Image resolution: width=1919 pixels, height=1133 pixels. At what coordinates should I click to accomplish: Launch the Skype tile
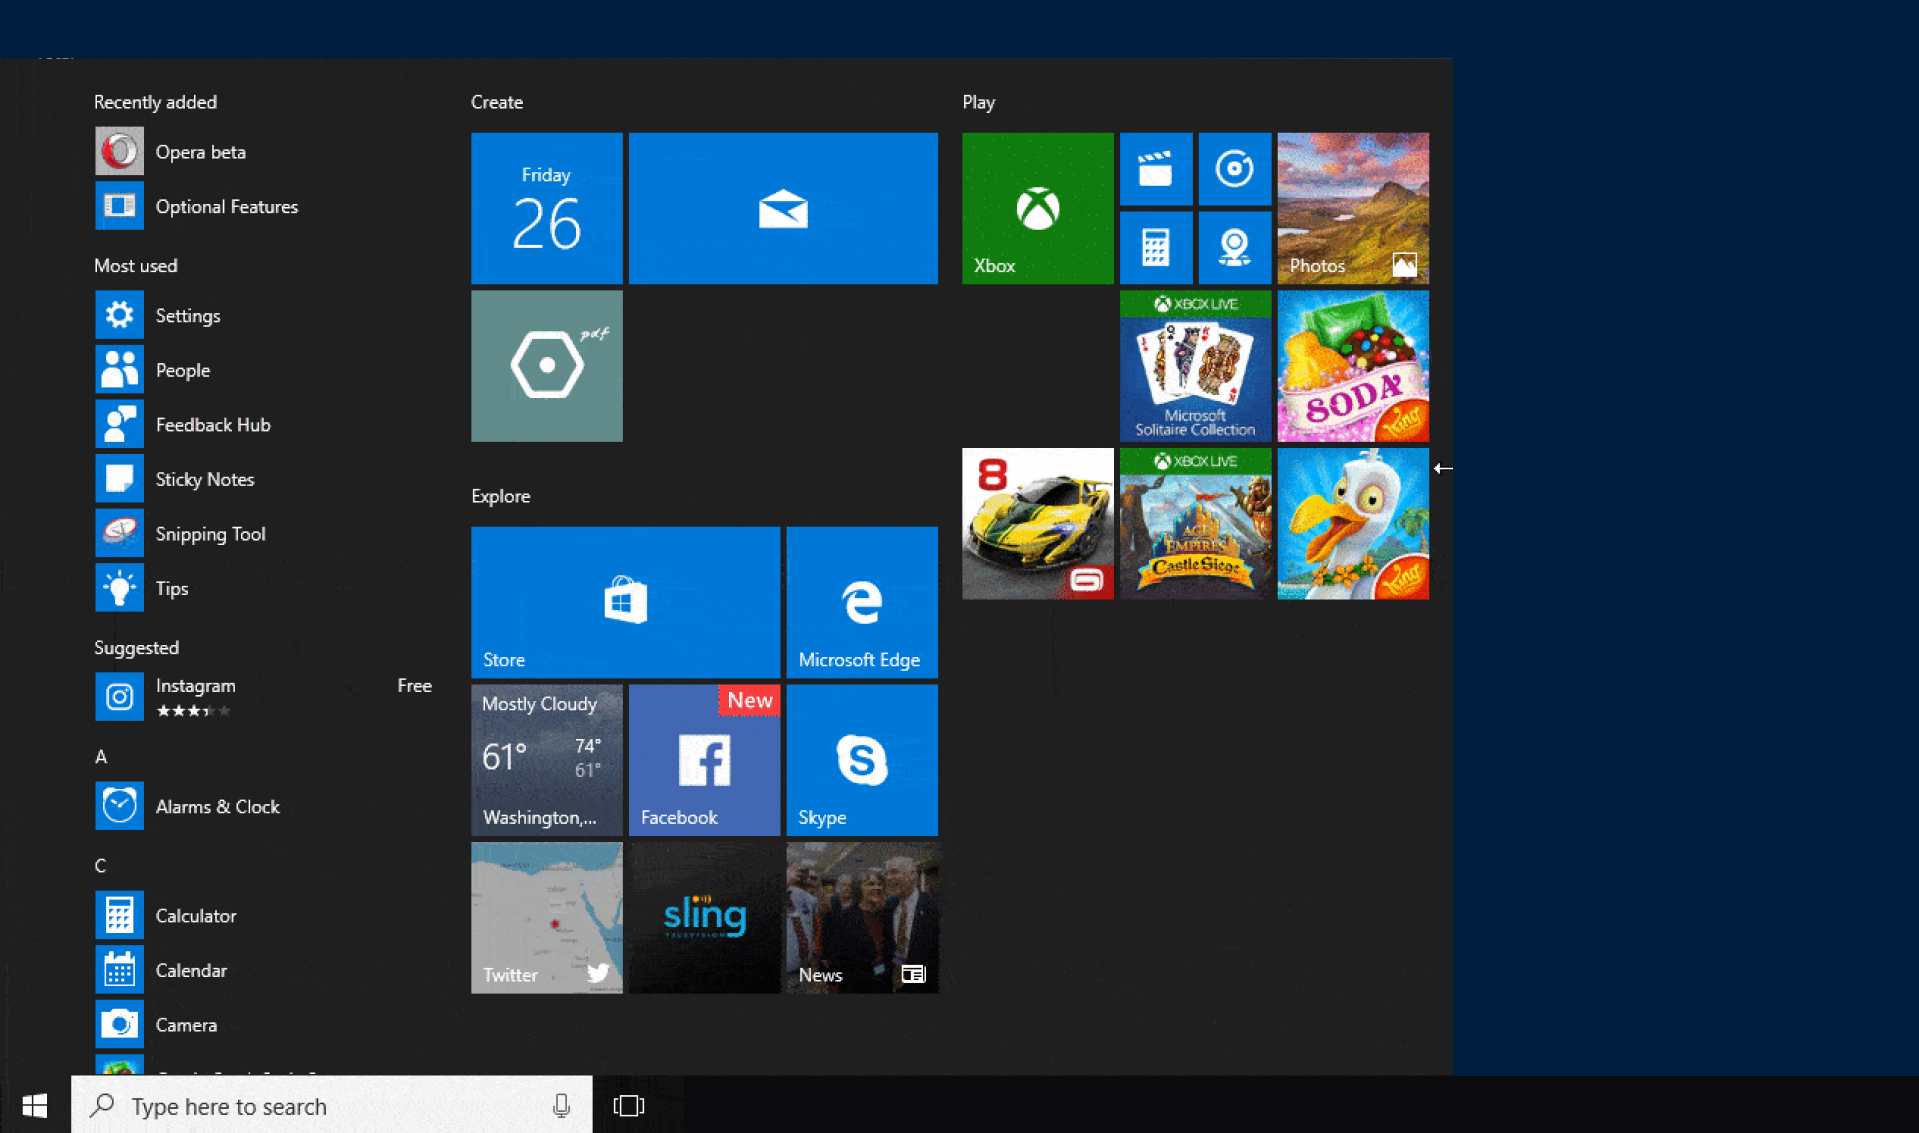[x=861, y=759]
